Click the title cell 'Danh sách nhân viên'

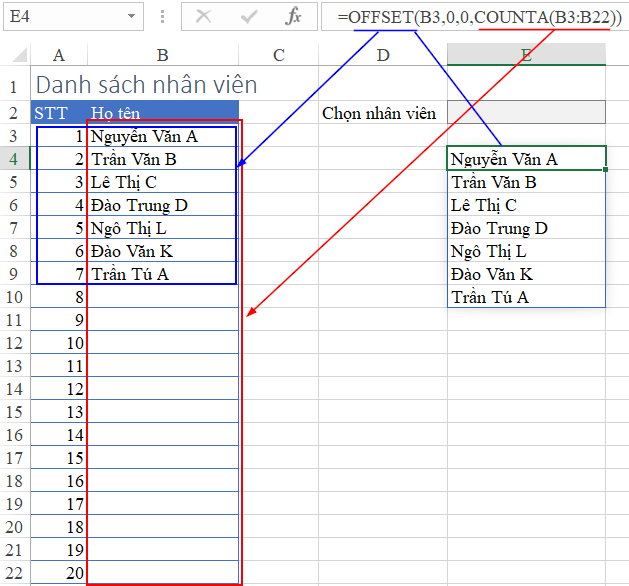tap(146, 85)
